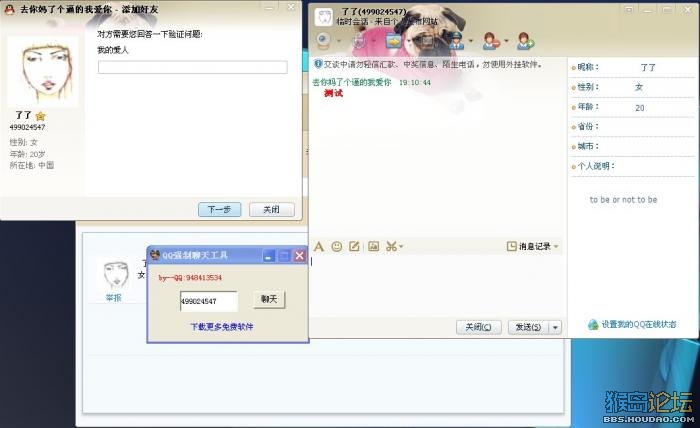This screenshot has height=428, width=700.
Task: Expand the block user icon's dropdown arrow
Action: pos(506,41)
